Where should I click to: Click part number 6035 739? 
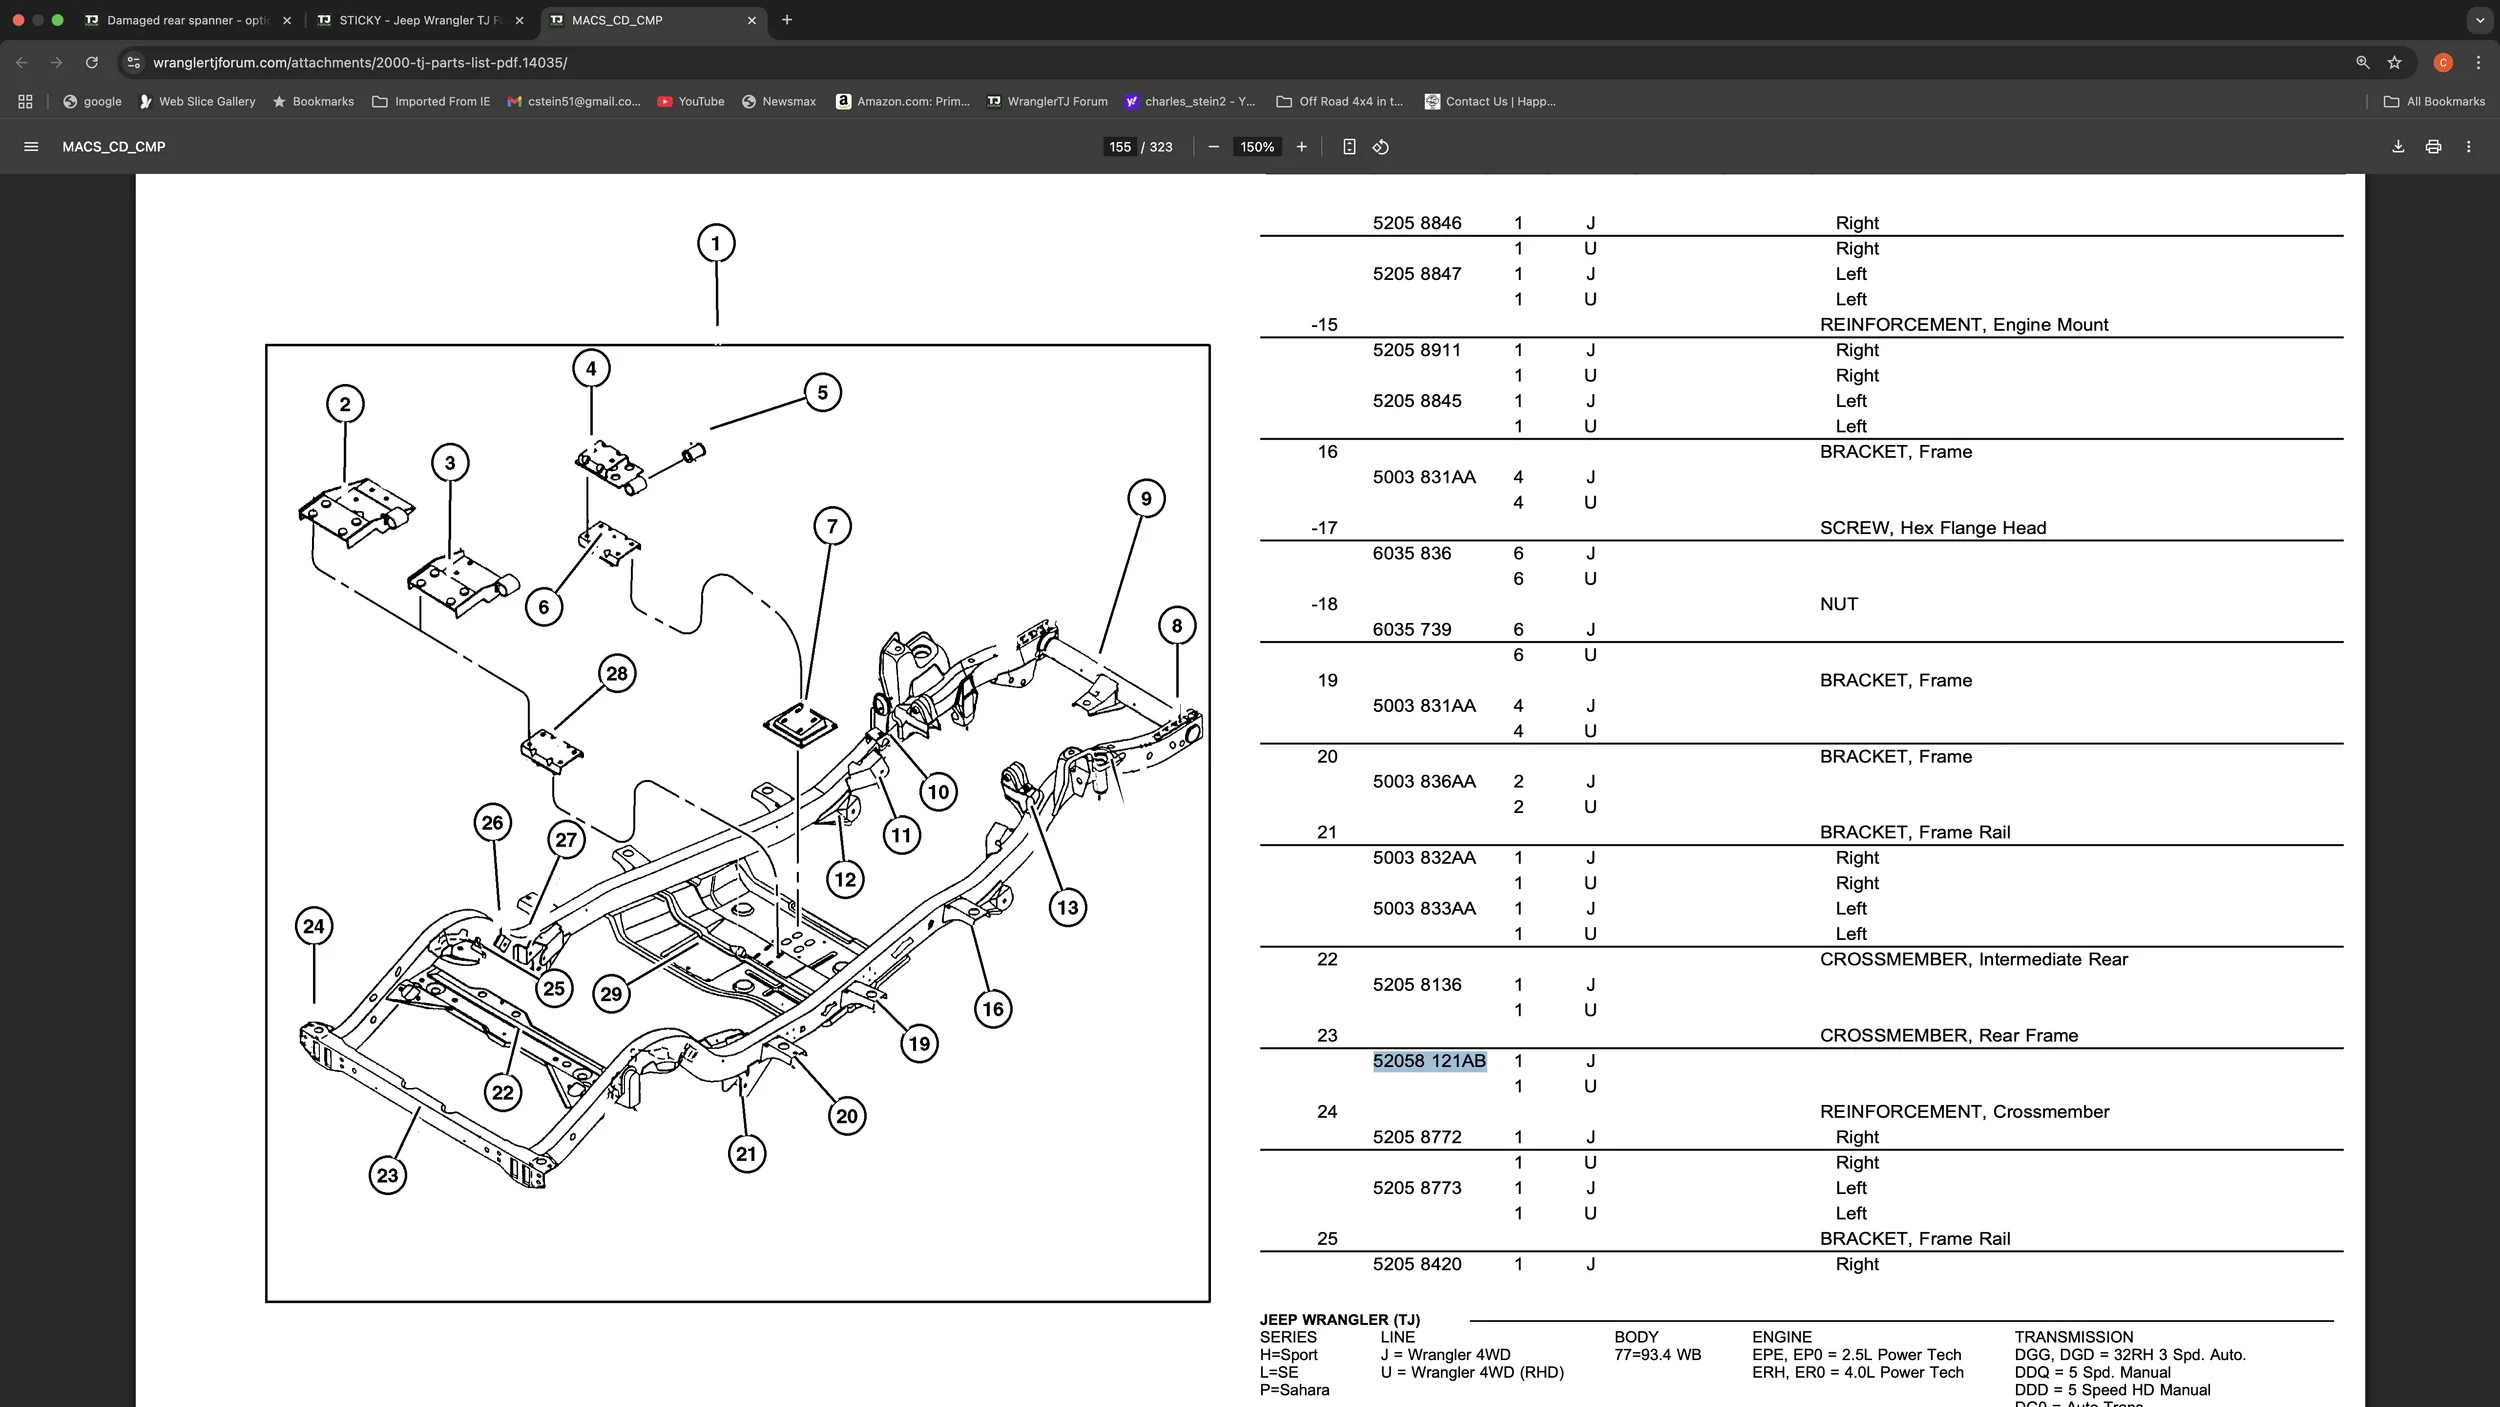(1412, 629)
